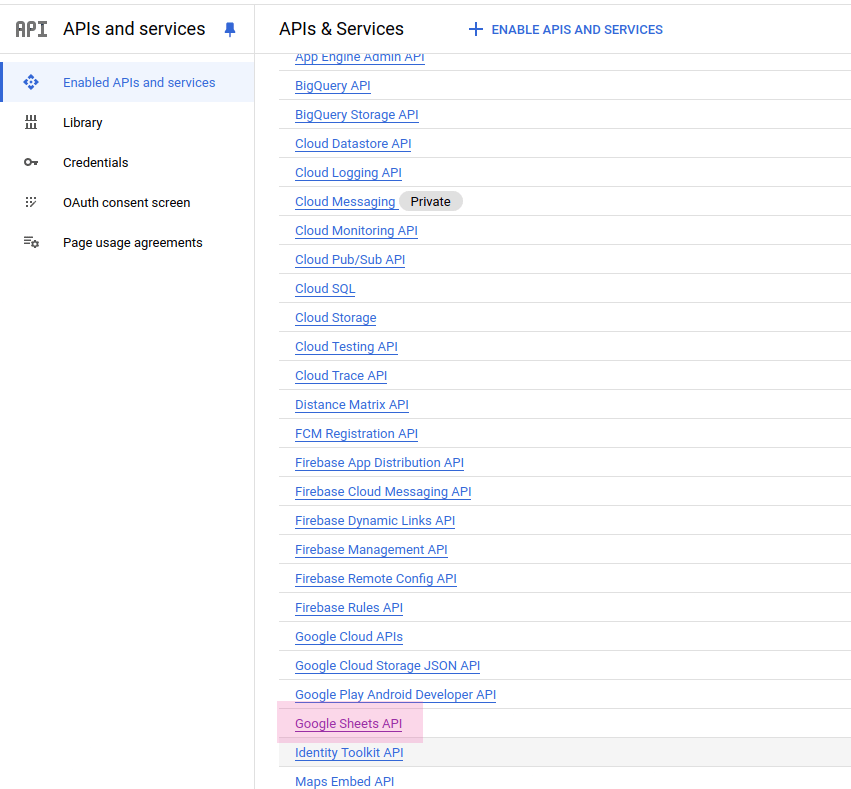Open the BigQuery API link
851x789 pixels.
[x=332, y=86]
